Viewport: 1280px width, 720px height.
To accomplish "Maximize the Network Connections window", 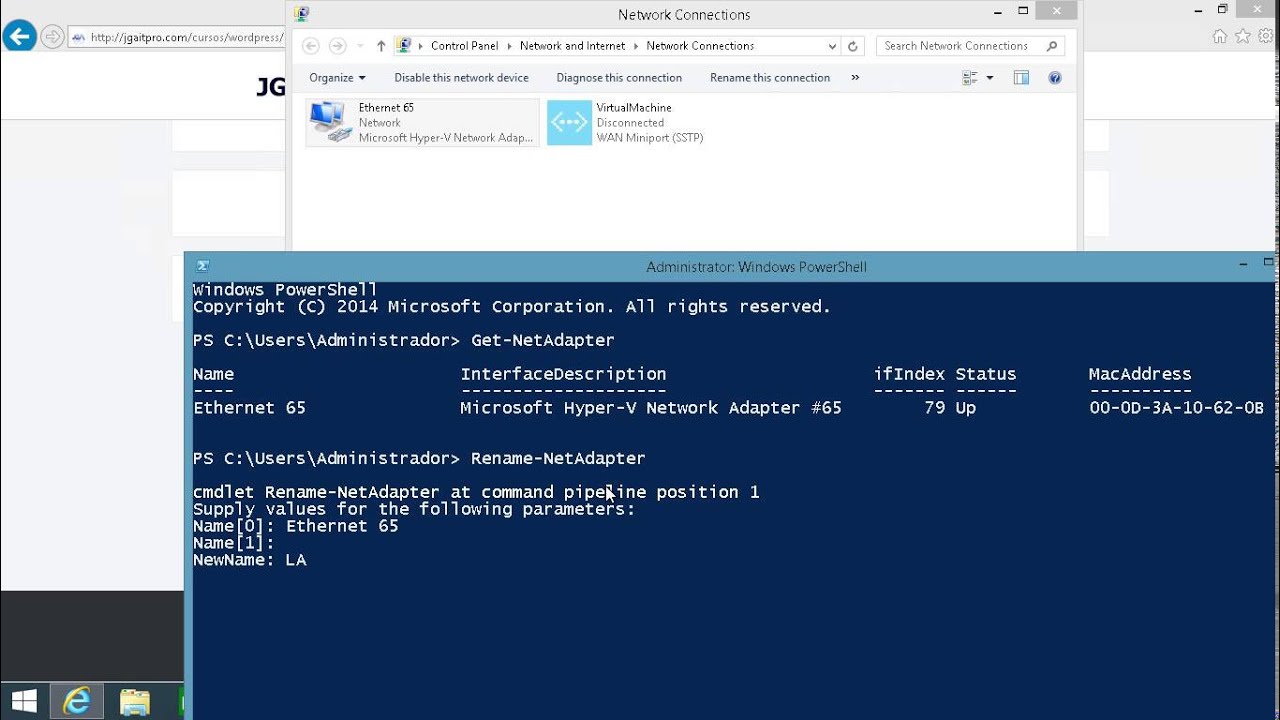I will 1022,11.
